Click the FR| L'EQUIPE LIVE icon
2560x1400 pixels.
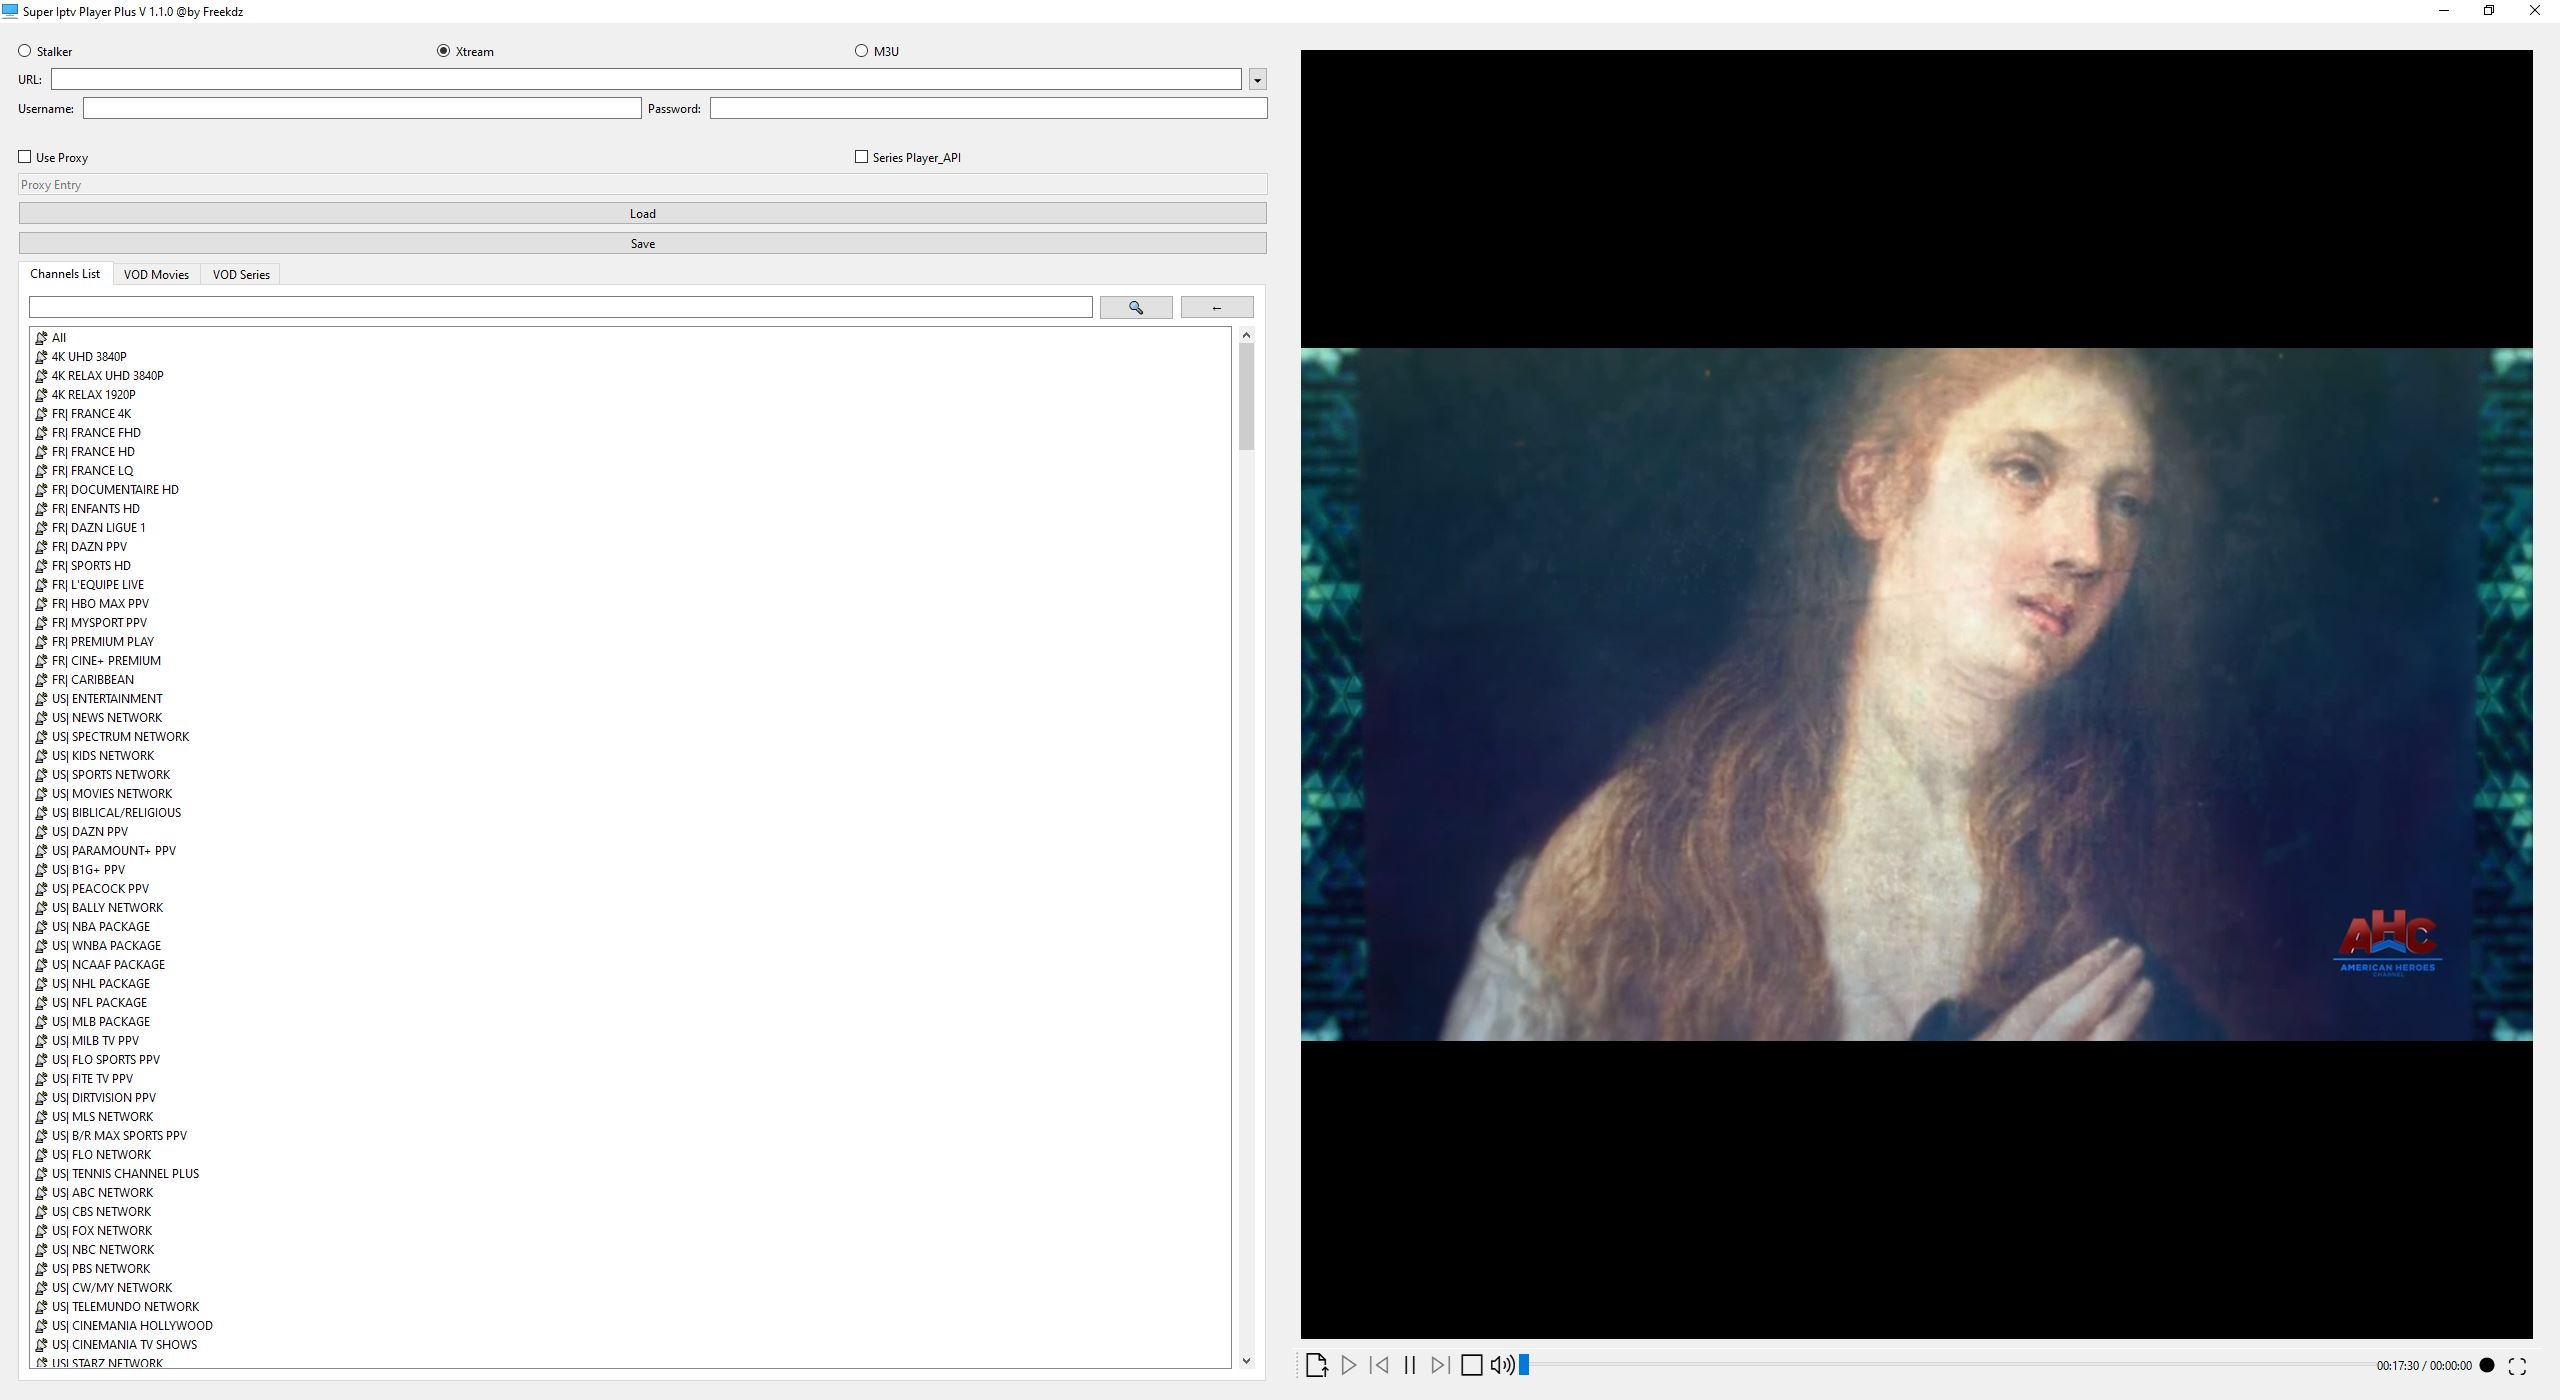click(x=41, y=585)
